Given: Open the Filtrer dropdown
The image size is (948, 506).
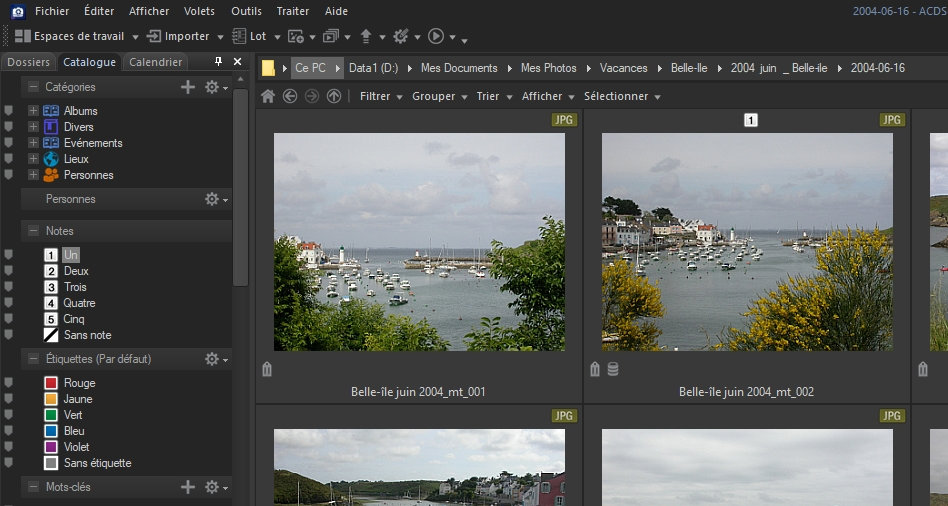Looking at the screenshot, I should pos(380,96).
